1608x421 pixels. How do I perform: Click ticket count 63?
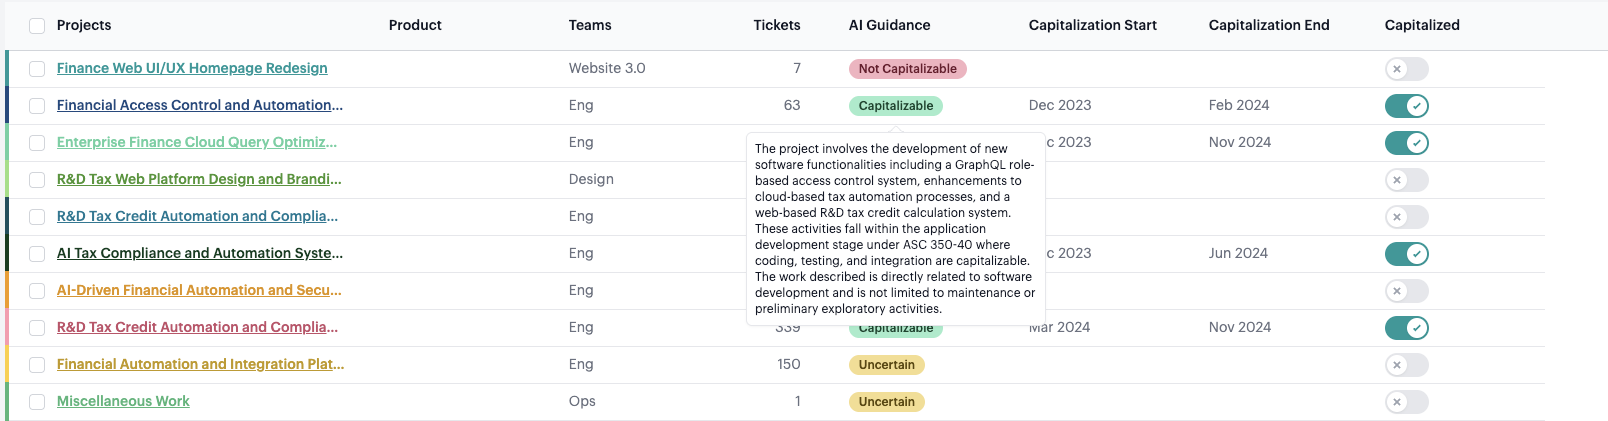click(792, 105)
